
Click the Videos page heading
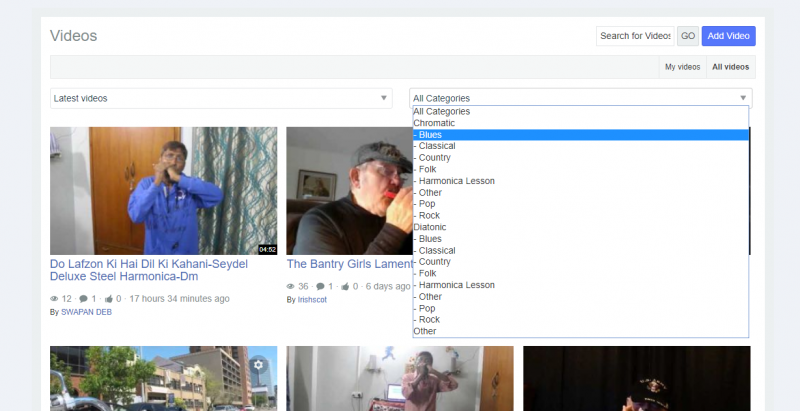coord(73,36)
